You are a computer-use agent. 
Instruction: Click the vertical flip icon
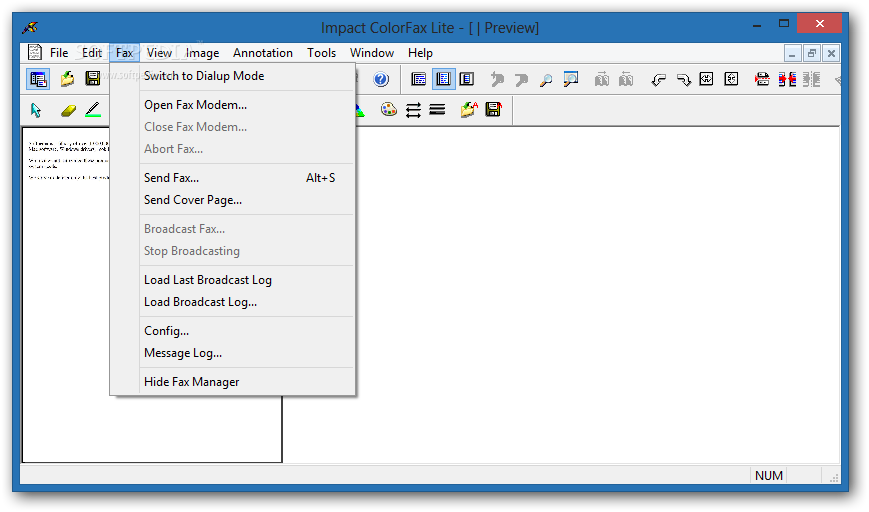(731, 79)
